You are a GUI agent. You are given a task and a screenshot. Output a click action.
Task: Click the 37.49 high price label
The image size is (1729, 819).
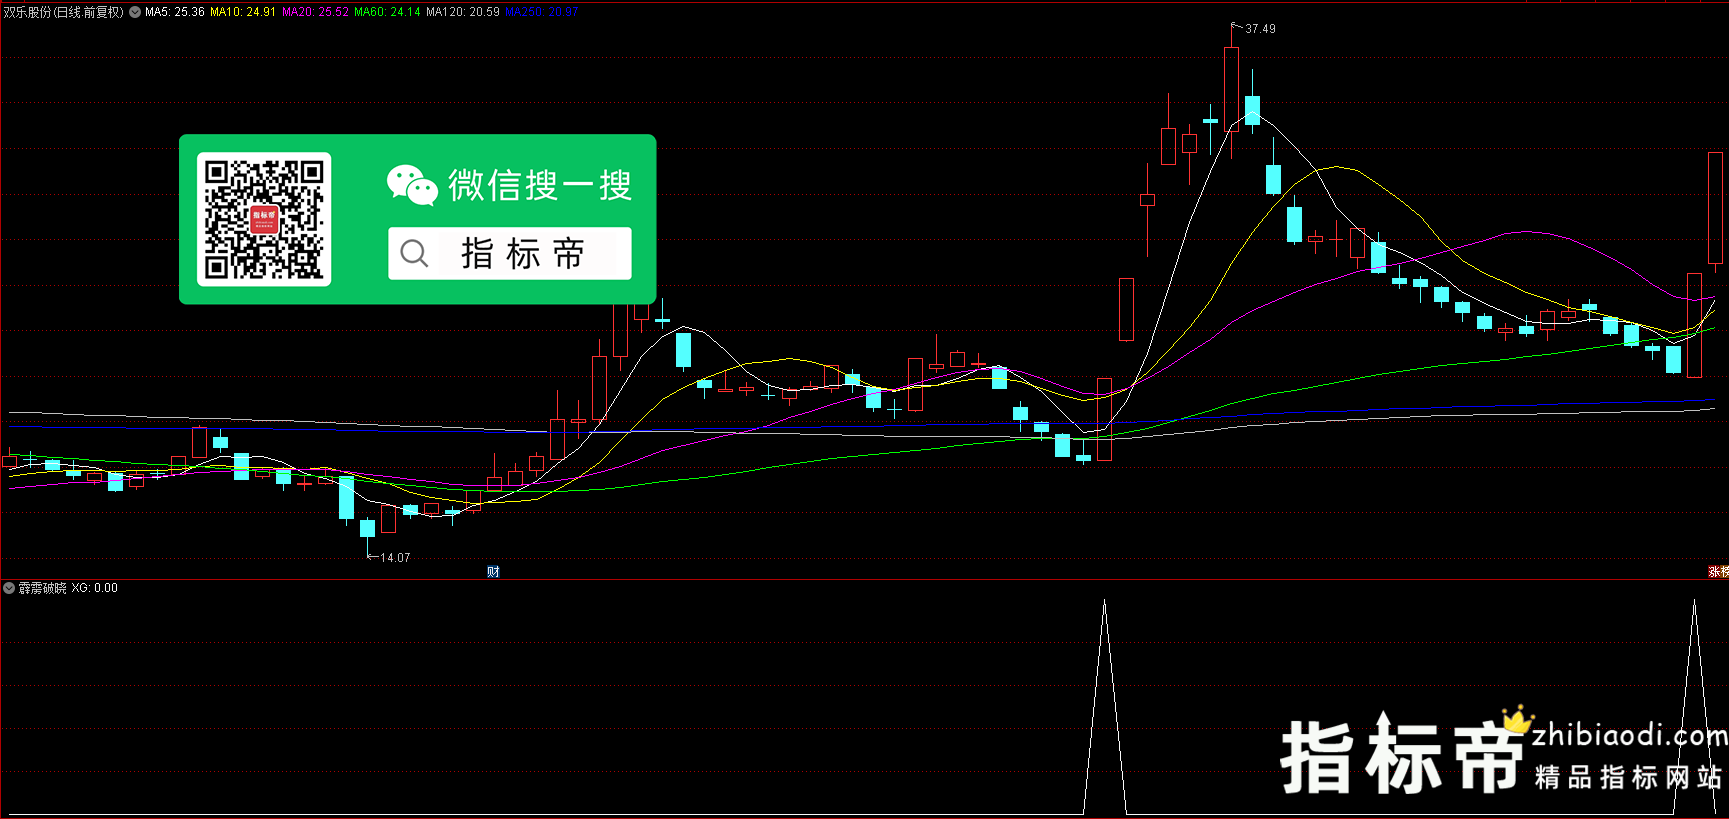(x=1260, y=29)
